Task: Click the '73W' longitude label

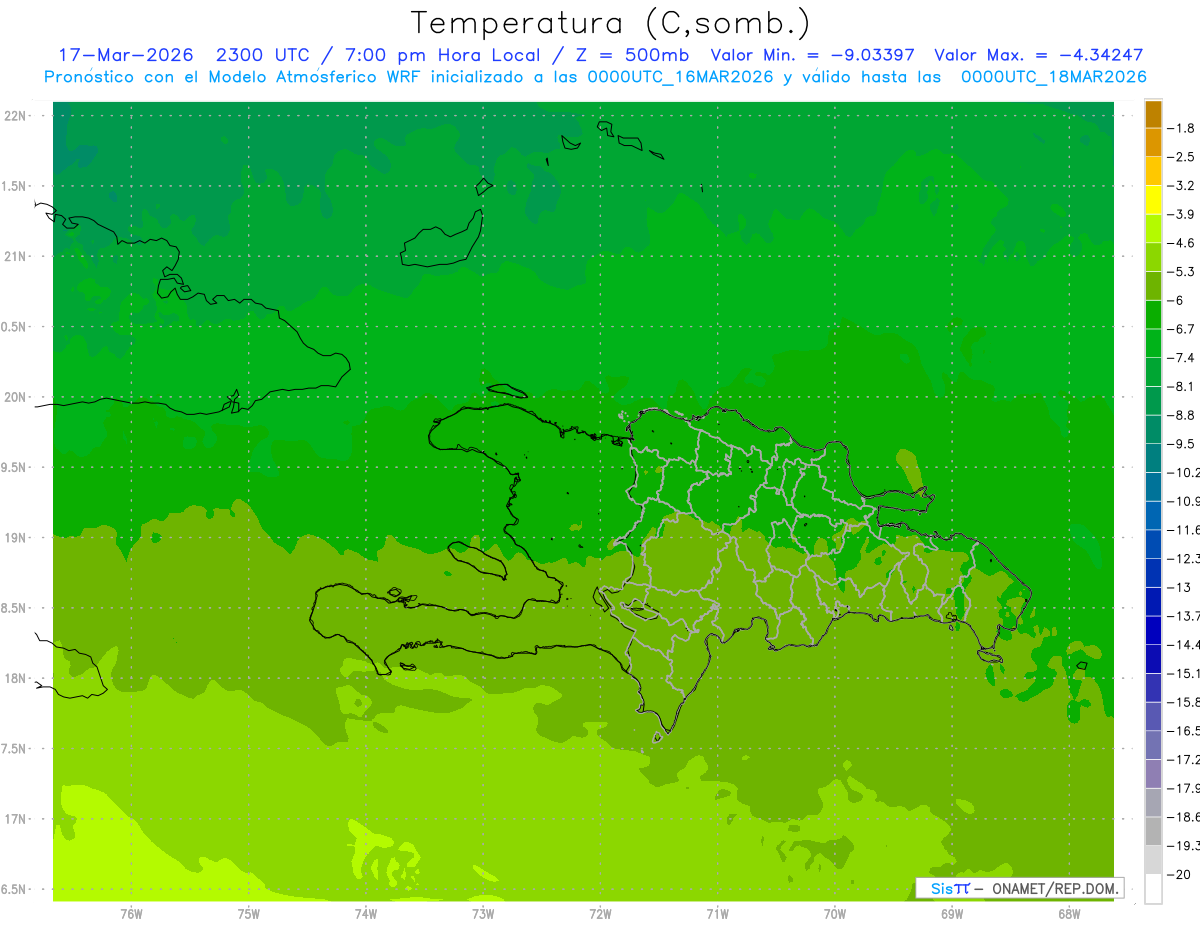Action: [483, 914]
